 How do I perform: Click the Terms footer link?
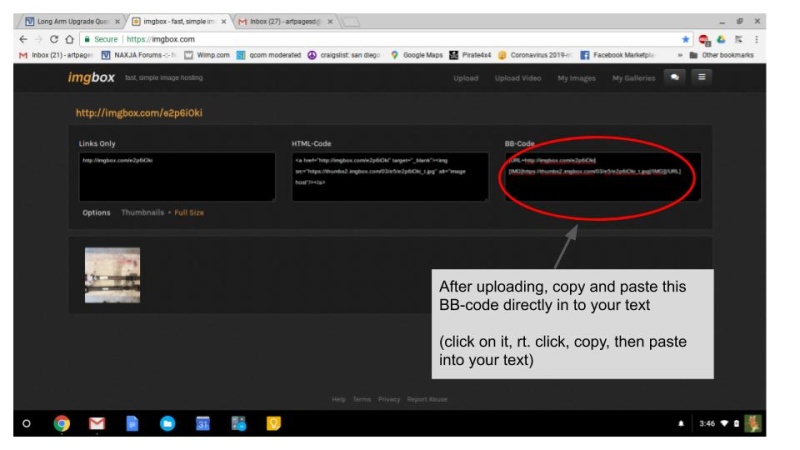pos(362,399)
